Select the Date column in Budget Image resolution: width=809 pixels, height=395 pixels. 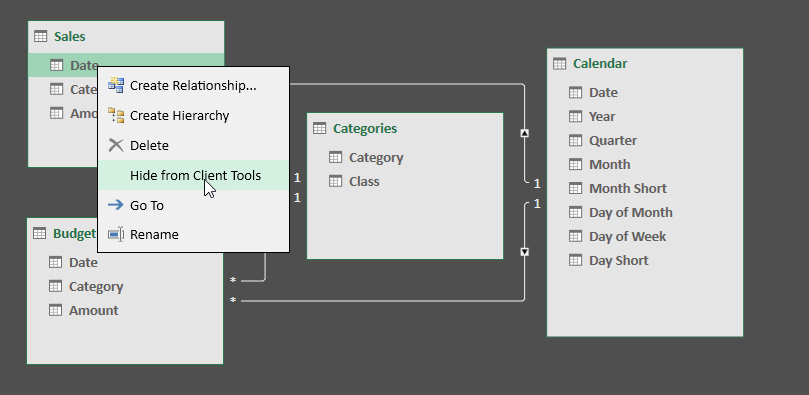pyautogui.click(x=83, y=262)
